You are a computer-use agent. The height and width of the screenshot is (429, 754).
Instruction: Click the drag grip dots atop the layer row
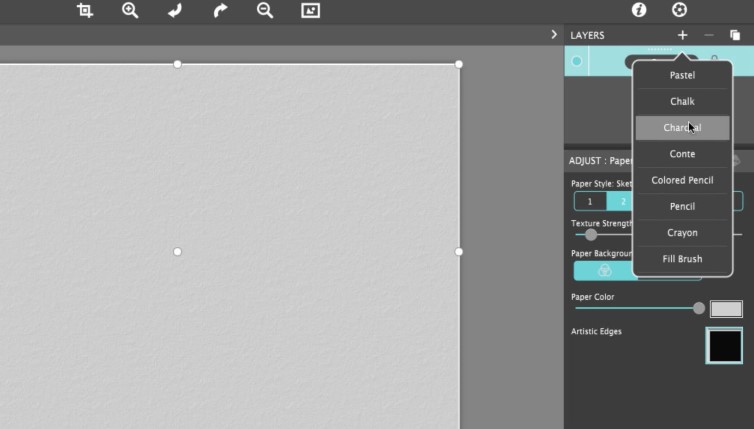(660, 49)
